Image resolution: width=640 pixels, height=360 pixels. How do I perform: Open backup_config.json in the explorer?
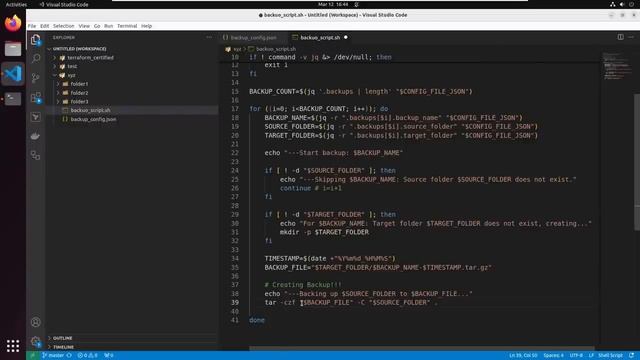click(x=93, y=119)
